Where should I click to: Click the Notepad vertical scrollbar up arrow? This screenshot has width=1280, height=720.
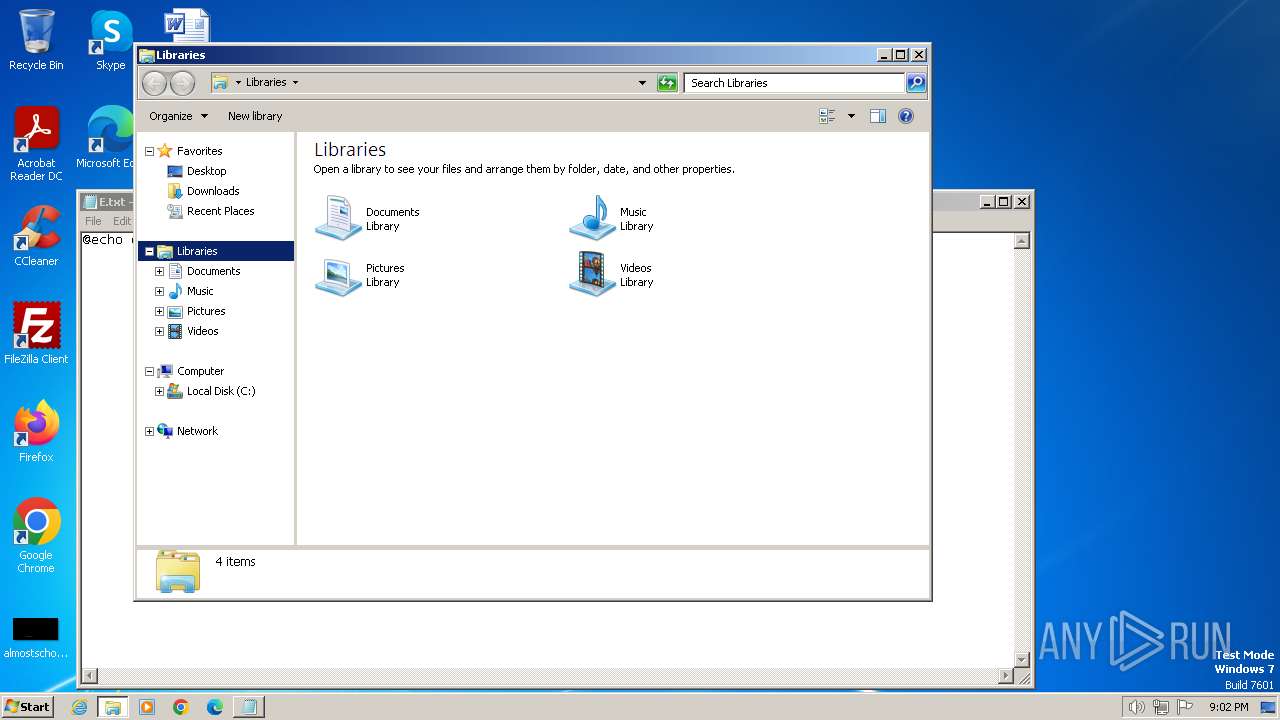click(1022, 241)
